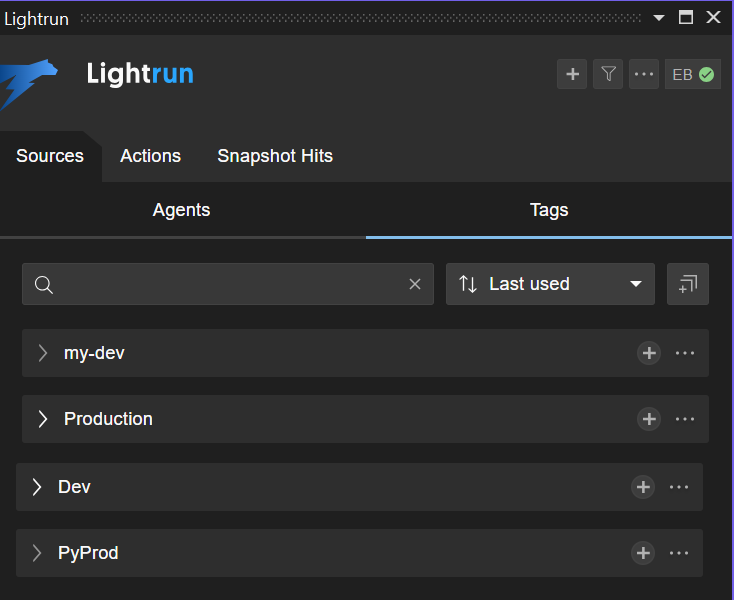Open more options for Production tag
734x600 pixels.
[685, 419]
